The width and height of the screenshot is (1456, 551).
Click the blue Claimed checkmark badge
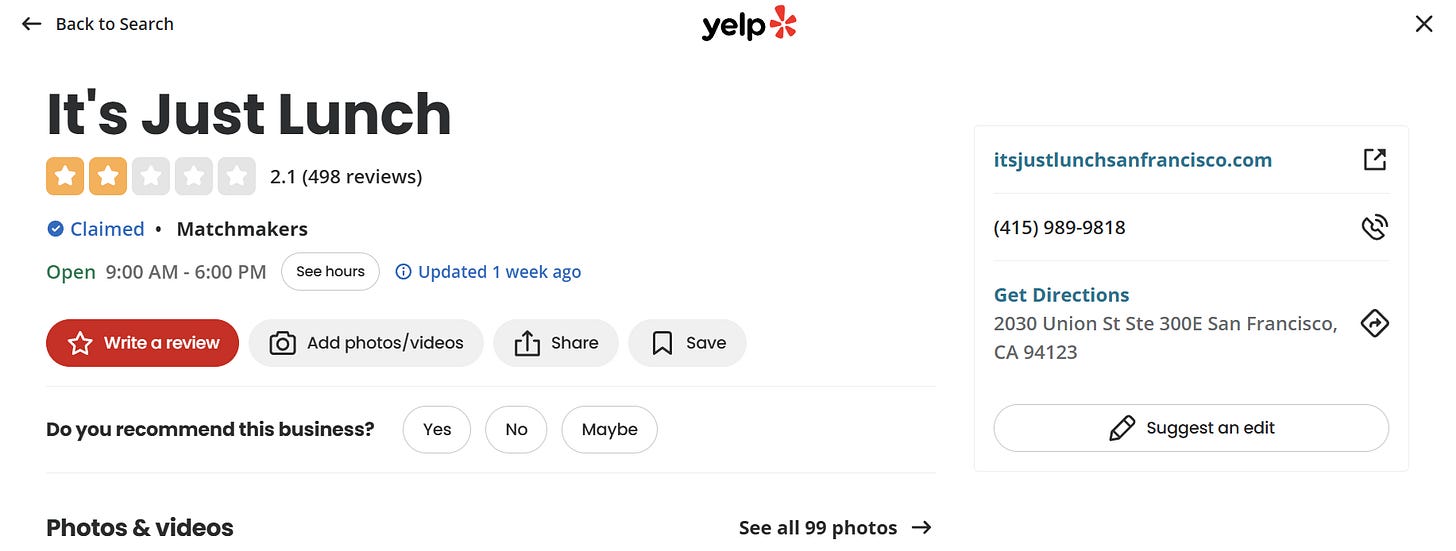coord(56,229)
